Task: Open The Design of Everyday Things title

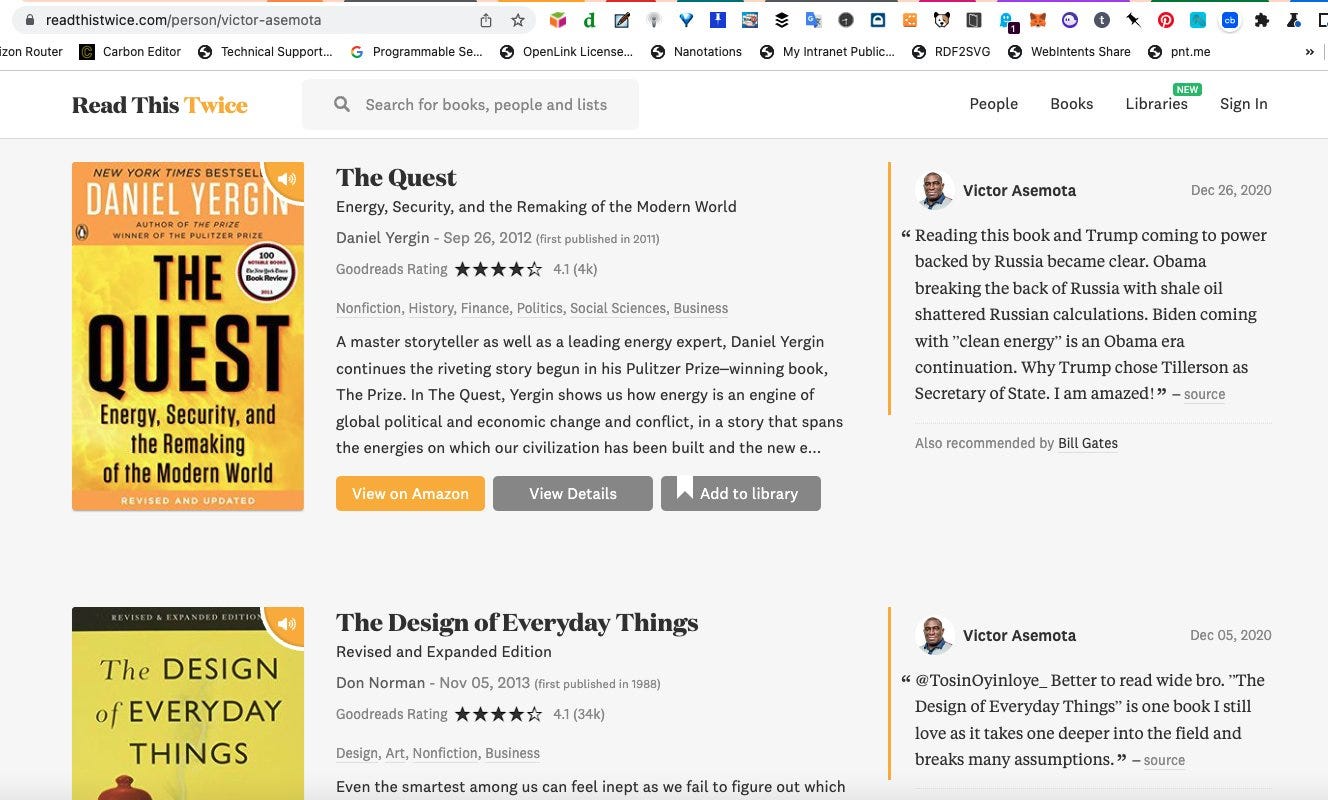Action: pos(517,622)
